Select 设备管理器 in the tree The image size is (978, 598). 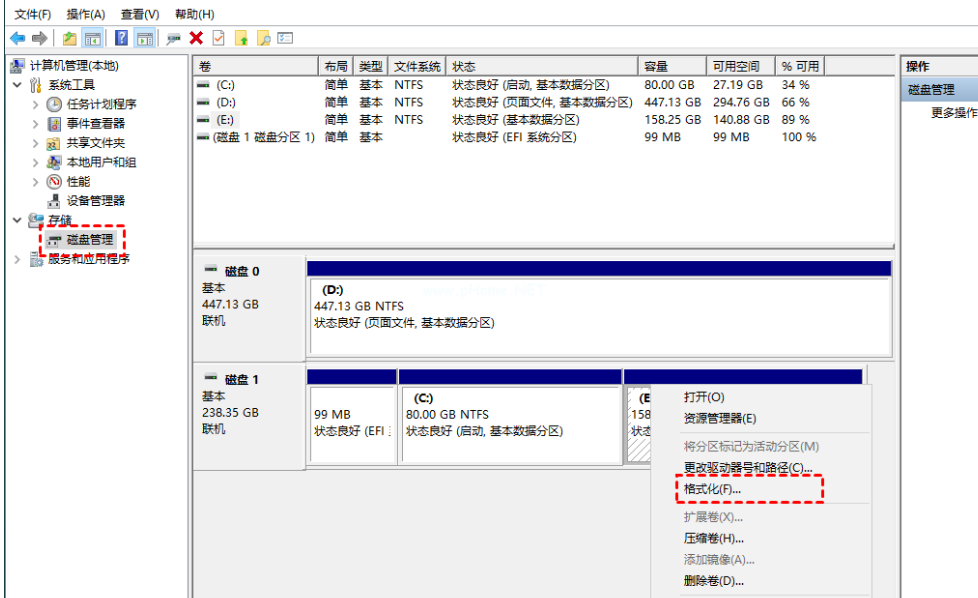click(x=95, y=201)
